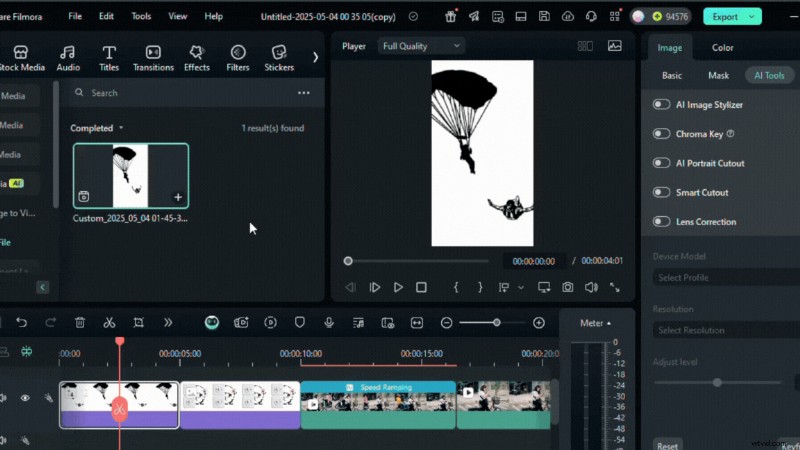Enter fullscreen preview with the arrows icon

click(615, 288)
